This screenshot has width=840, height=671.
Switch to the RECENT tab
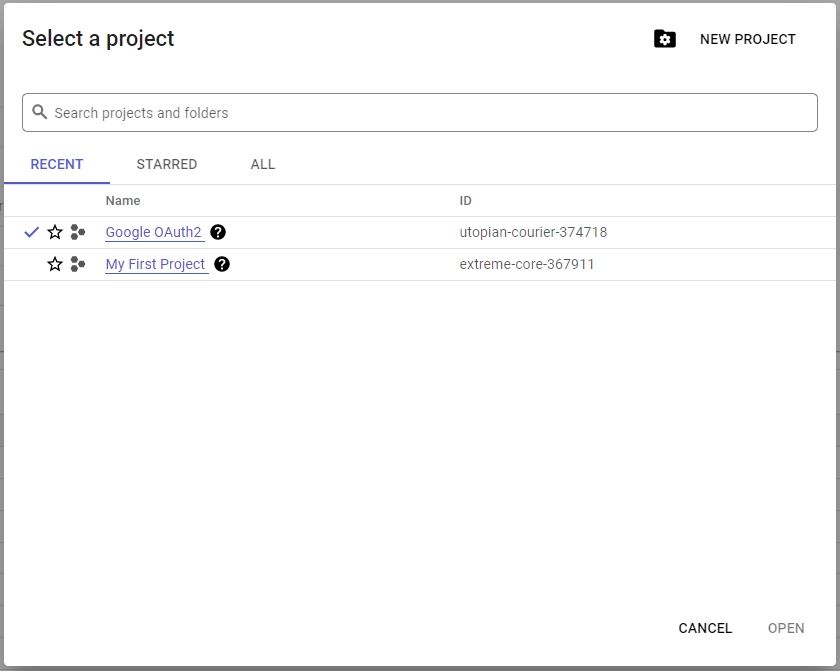(x=57, y=164)
